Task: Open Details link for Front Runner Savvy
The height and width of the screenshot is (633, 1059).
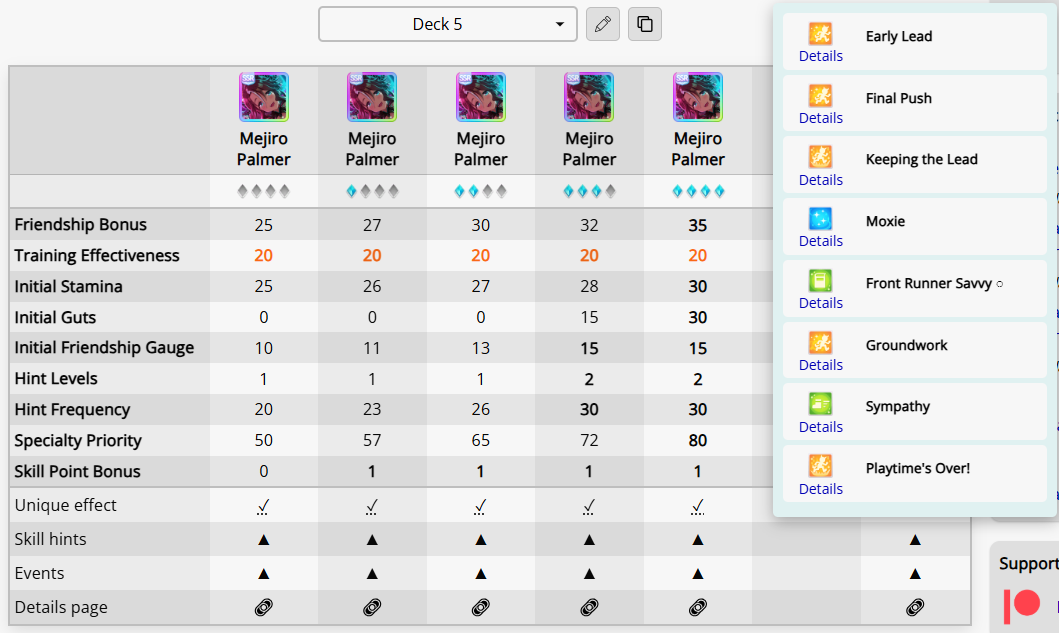Action: (x=821, y=303)
